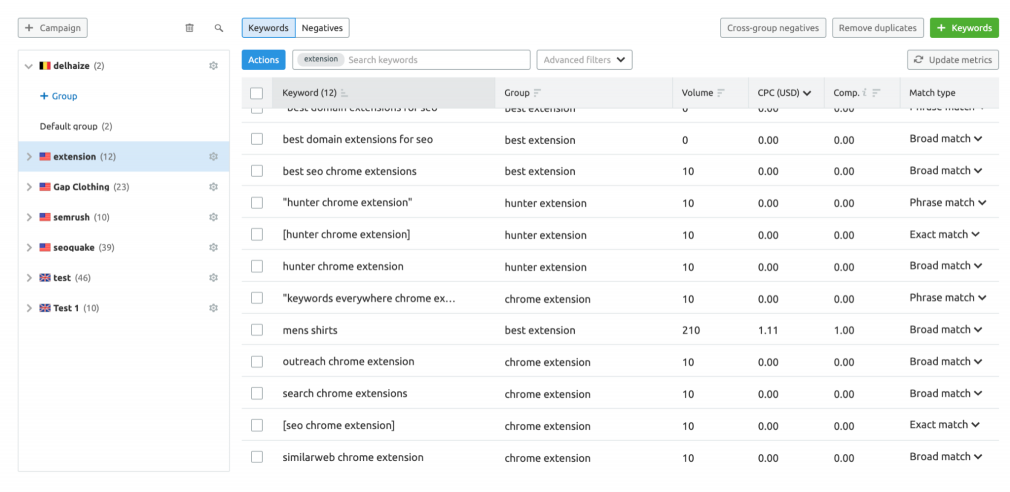Viewport: 1010px width, 492px height.
Task: Change match type for [seo chrome extension] row
Action: point(944,425)
